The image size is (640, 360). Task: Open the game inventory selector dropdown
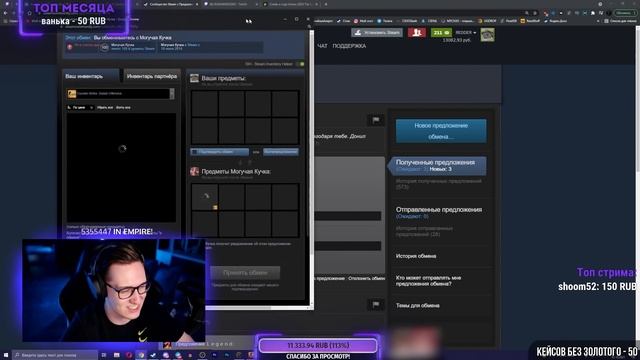click(x=121, y=94)
